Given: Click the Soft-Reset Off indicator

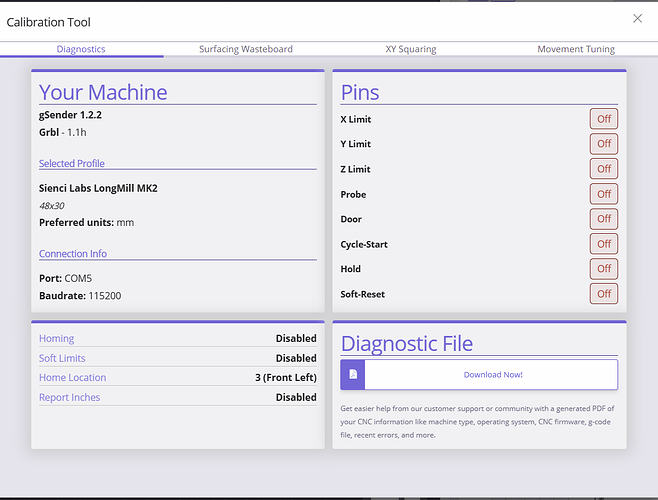Looking at the screenshot, I should [604, 294].
